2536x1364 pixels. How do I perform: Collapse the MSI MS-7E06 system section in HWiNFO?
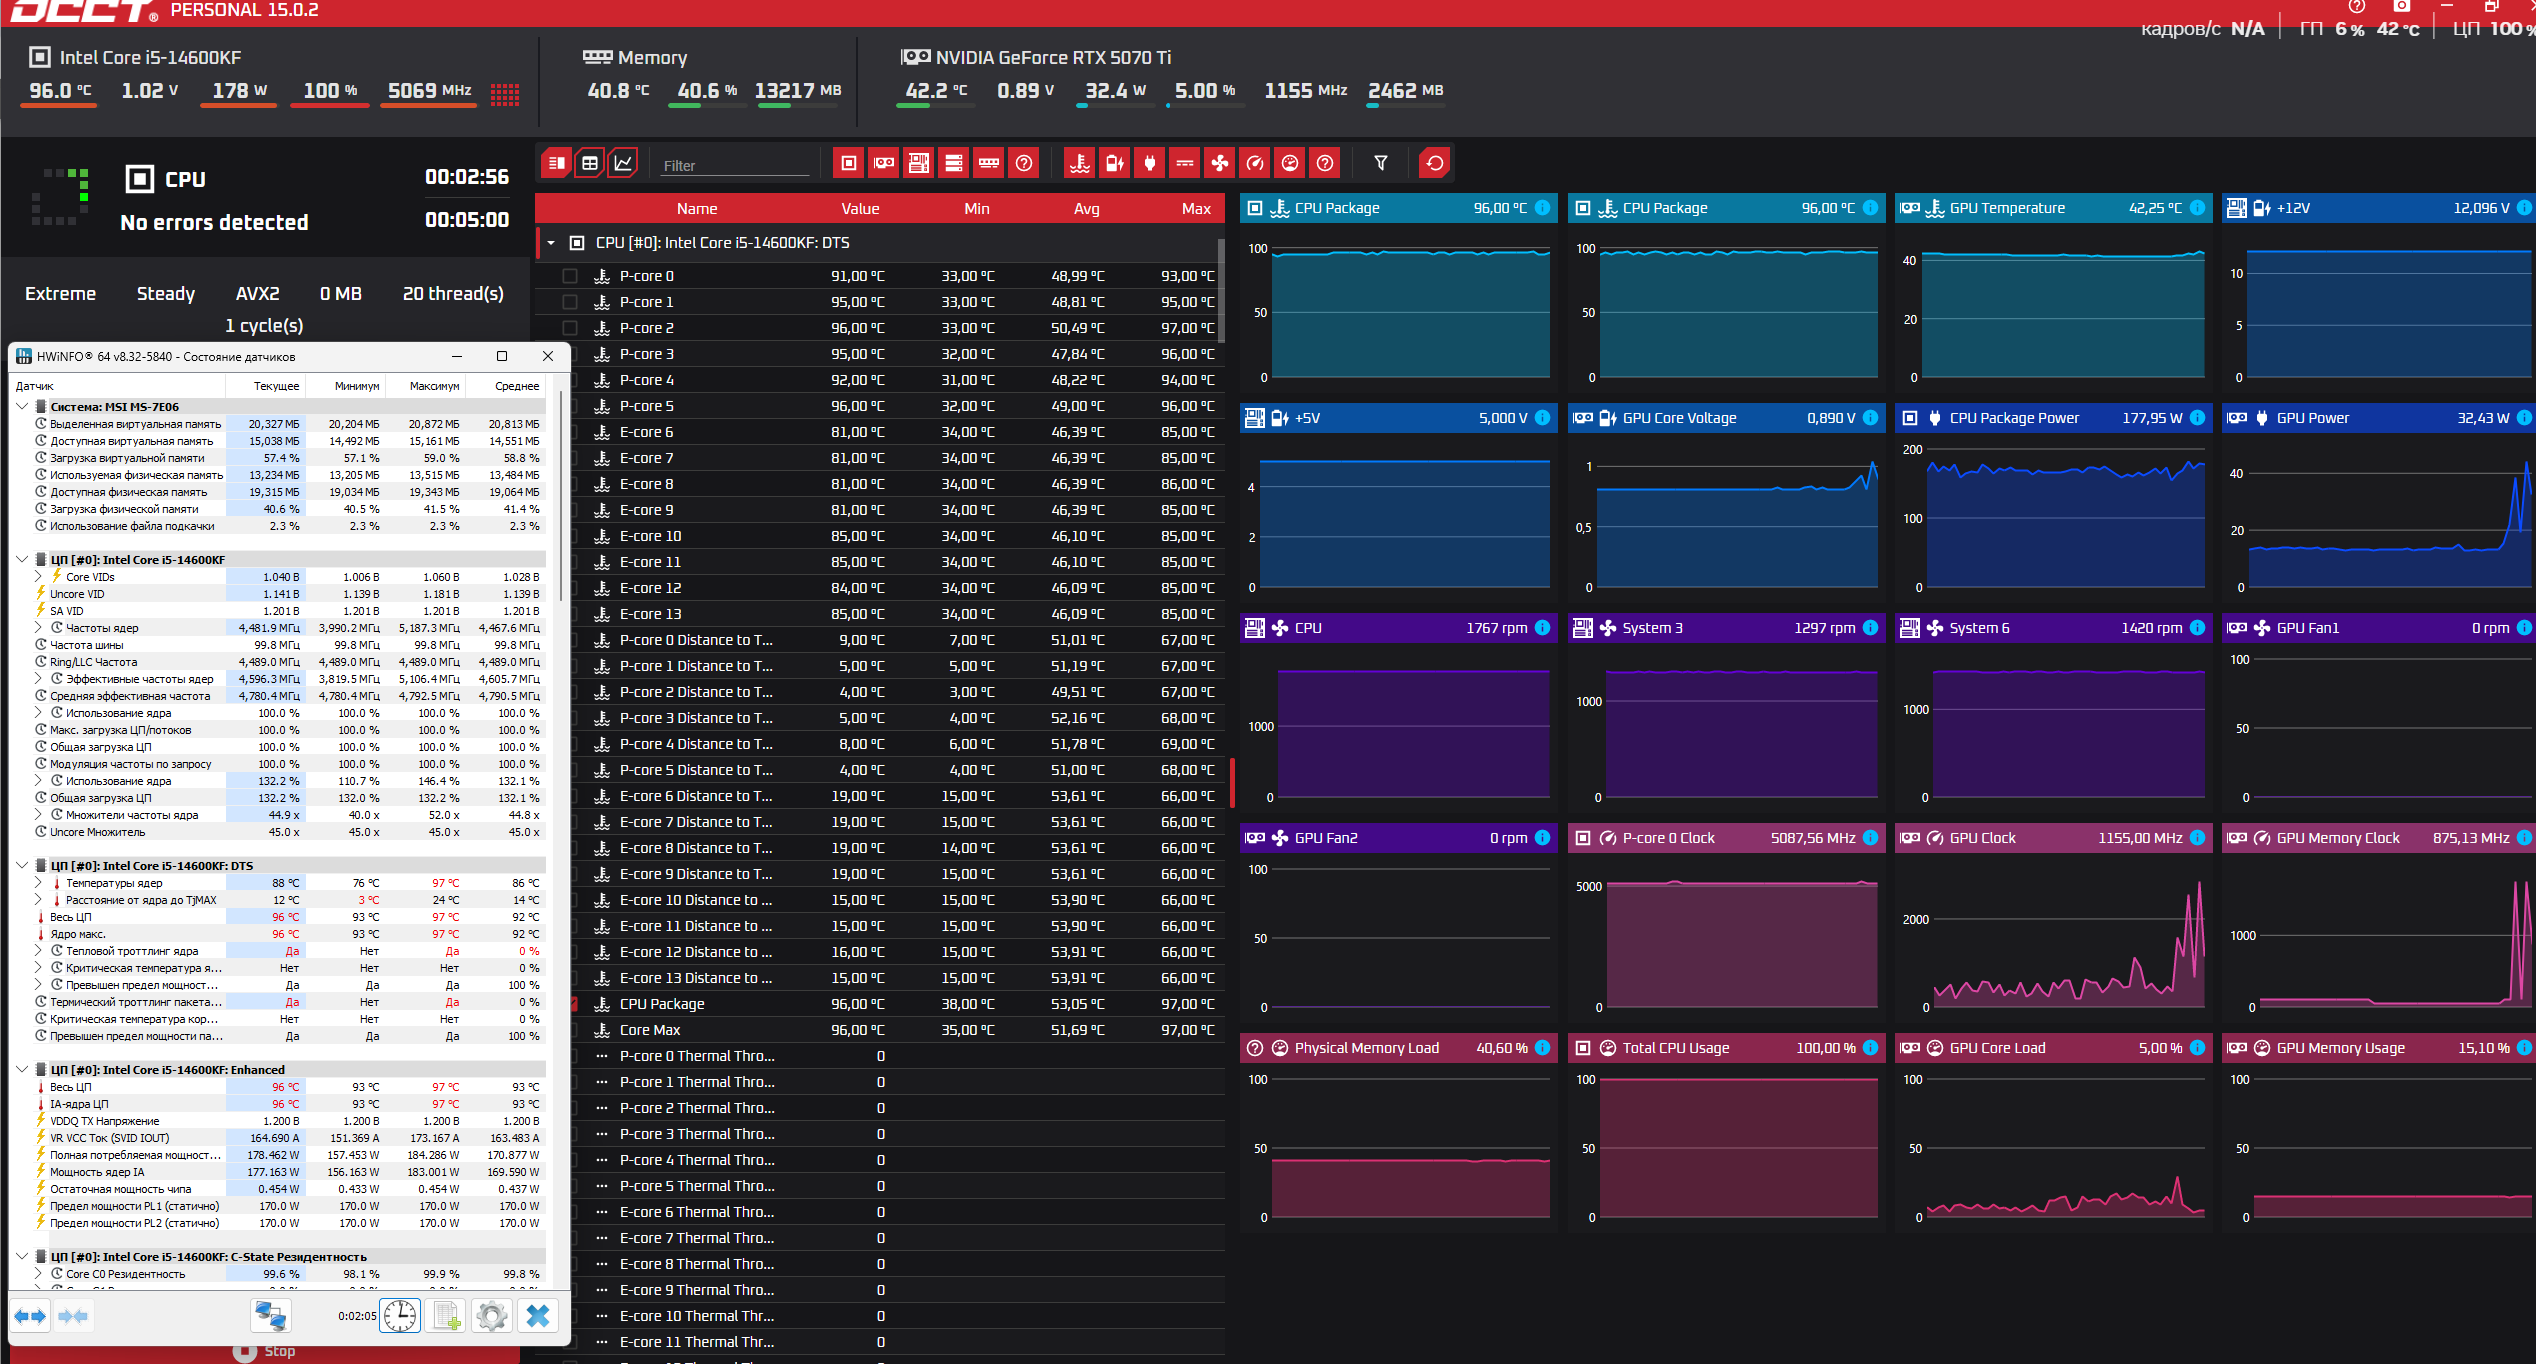22,407
